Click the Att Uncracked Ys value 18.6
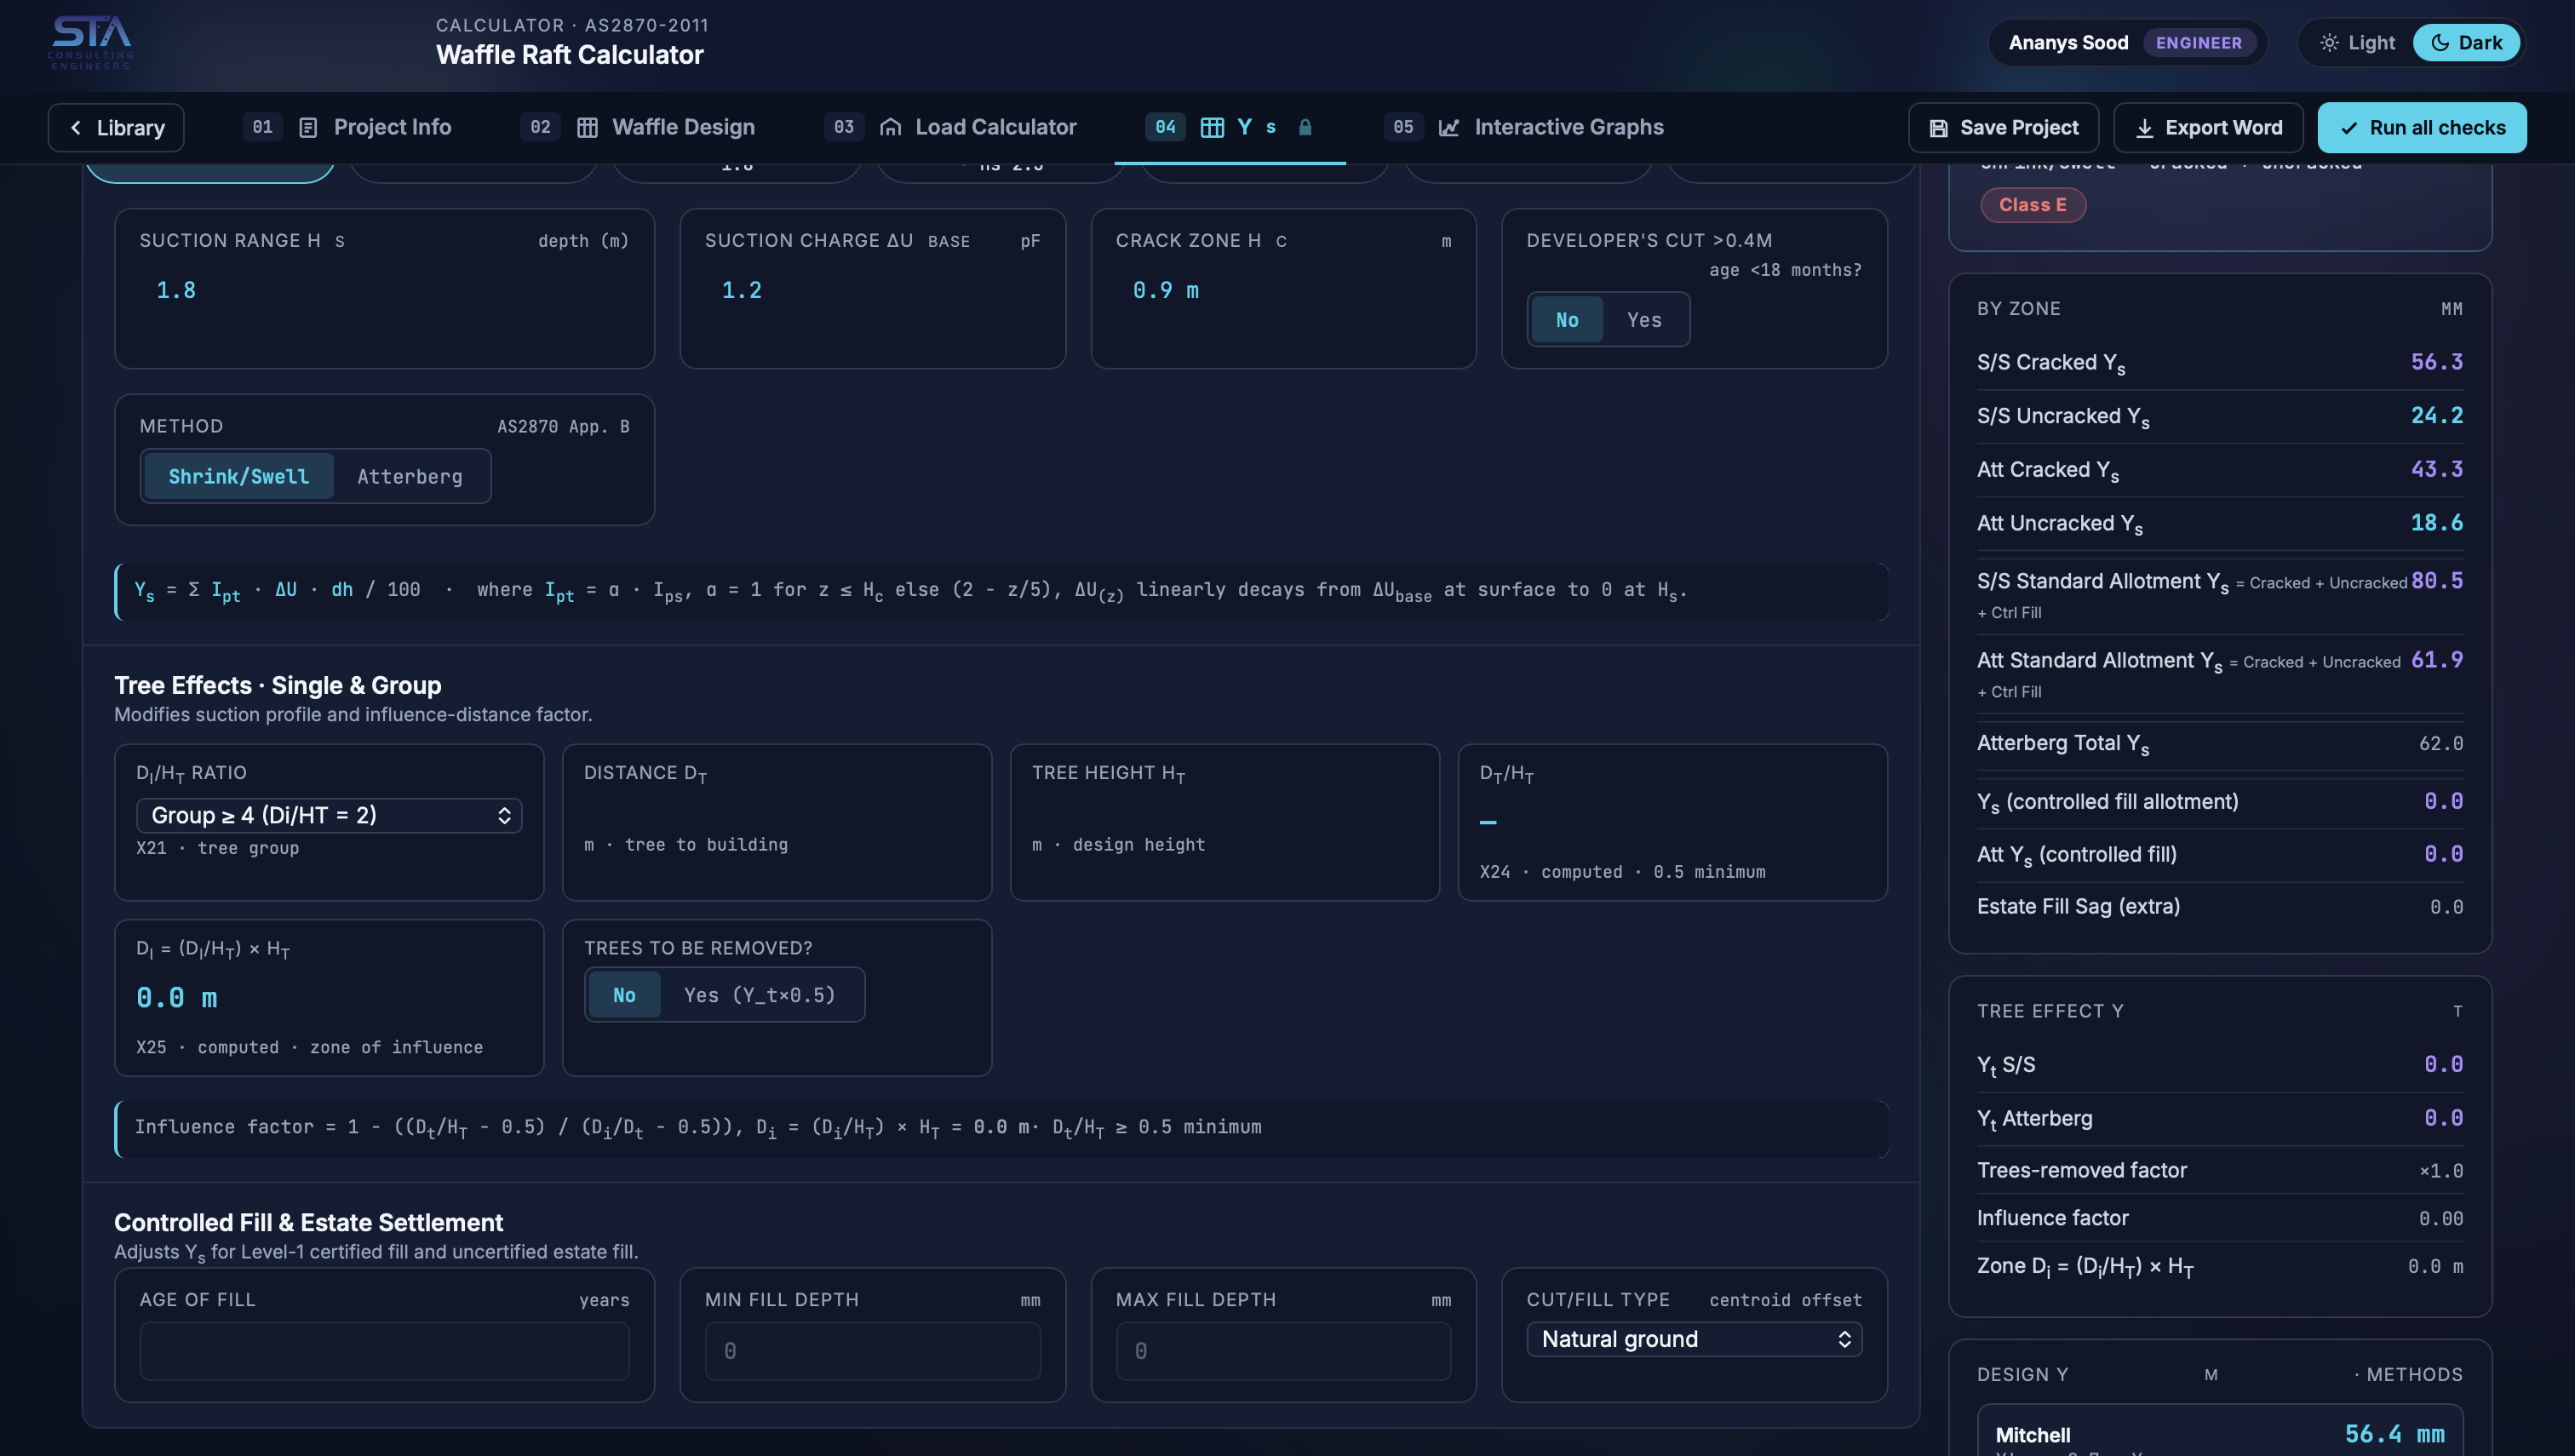The image size is (2575, 1456). 2436,523
